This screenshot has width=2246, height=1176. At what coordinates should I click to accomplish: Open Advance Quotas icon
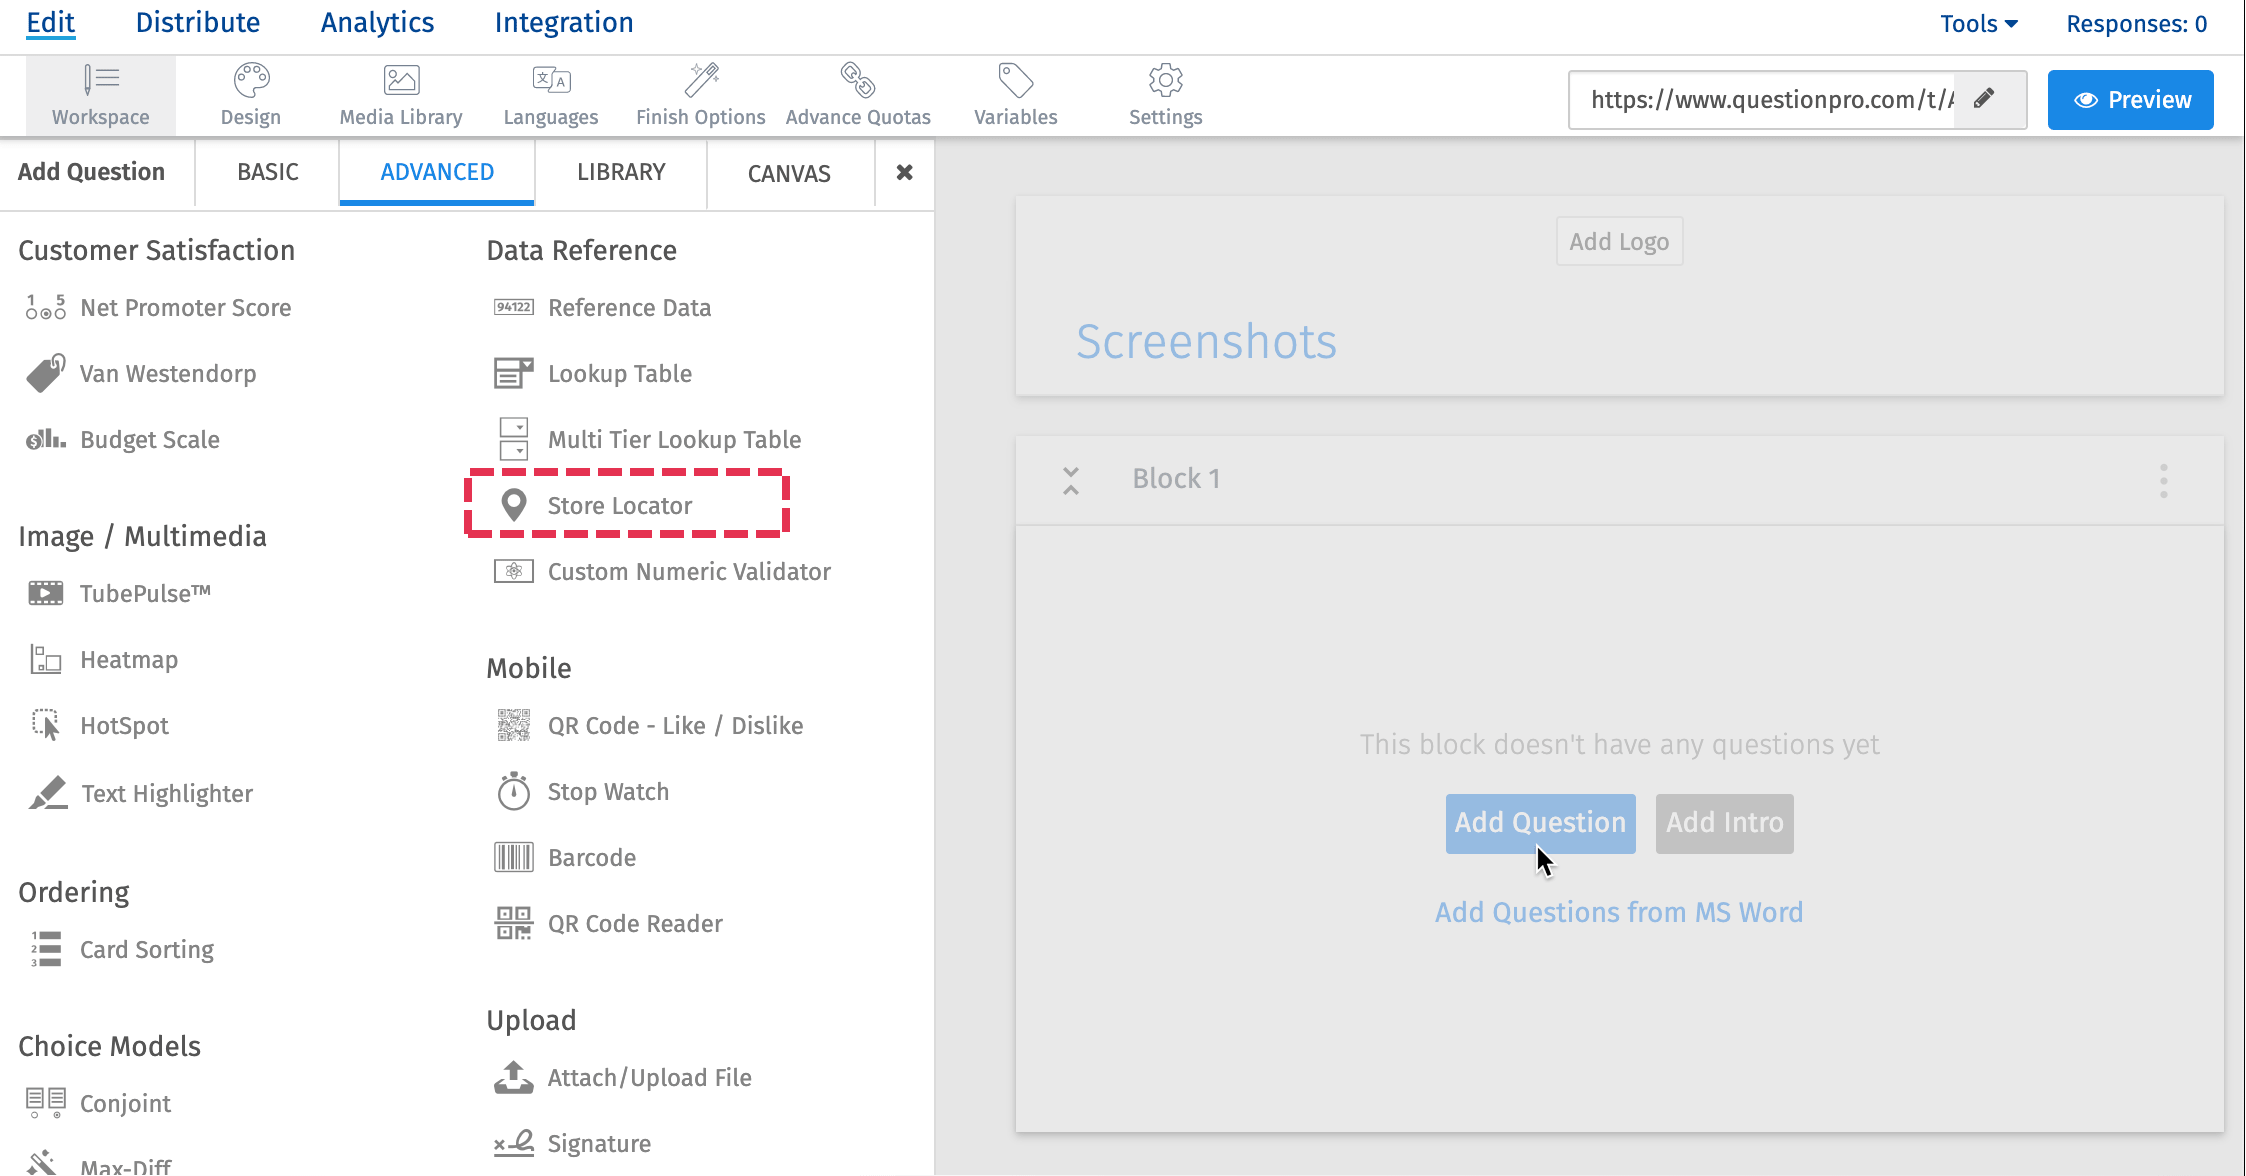click(858, 81)
